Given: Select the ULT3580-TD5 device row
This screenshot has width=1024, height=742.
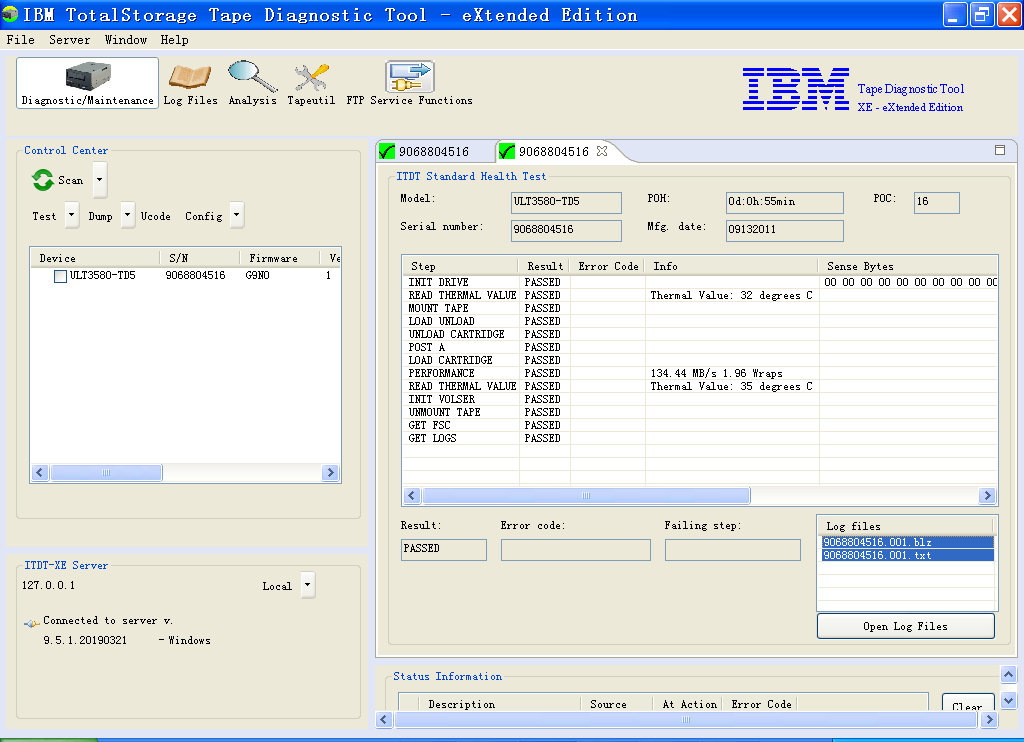Looking at the screenshot, I should point(185,276).
